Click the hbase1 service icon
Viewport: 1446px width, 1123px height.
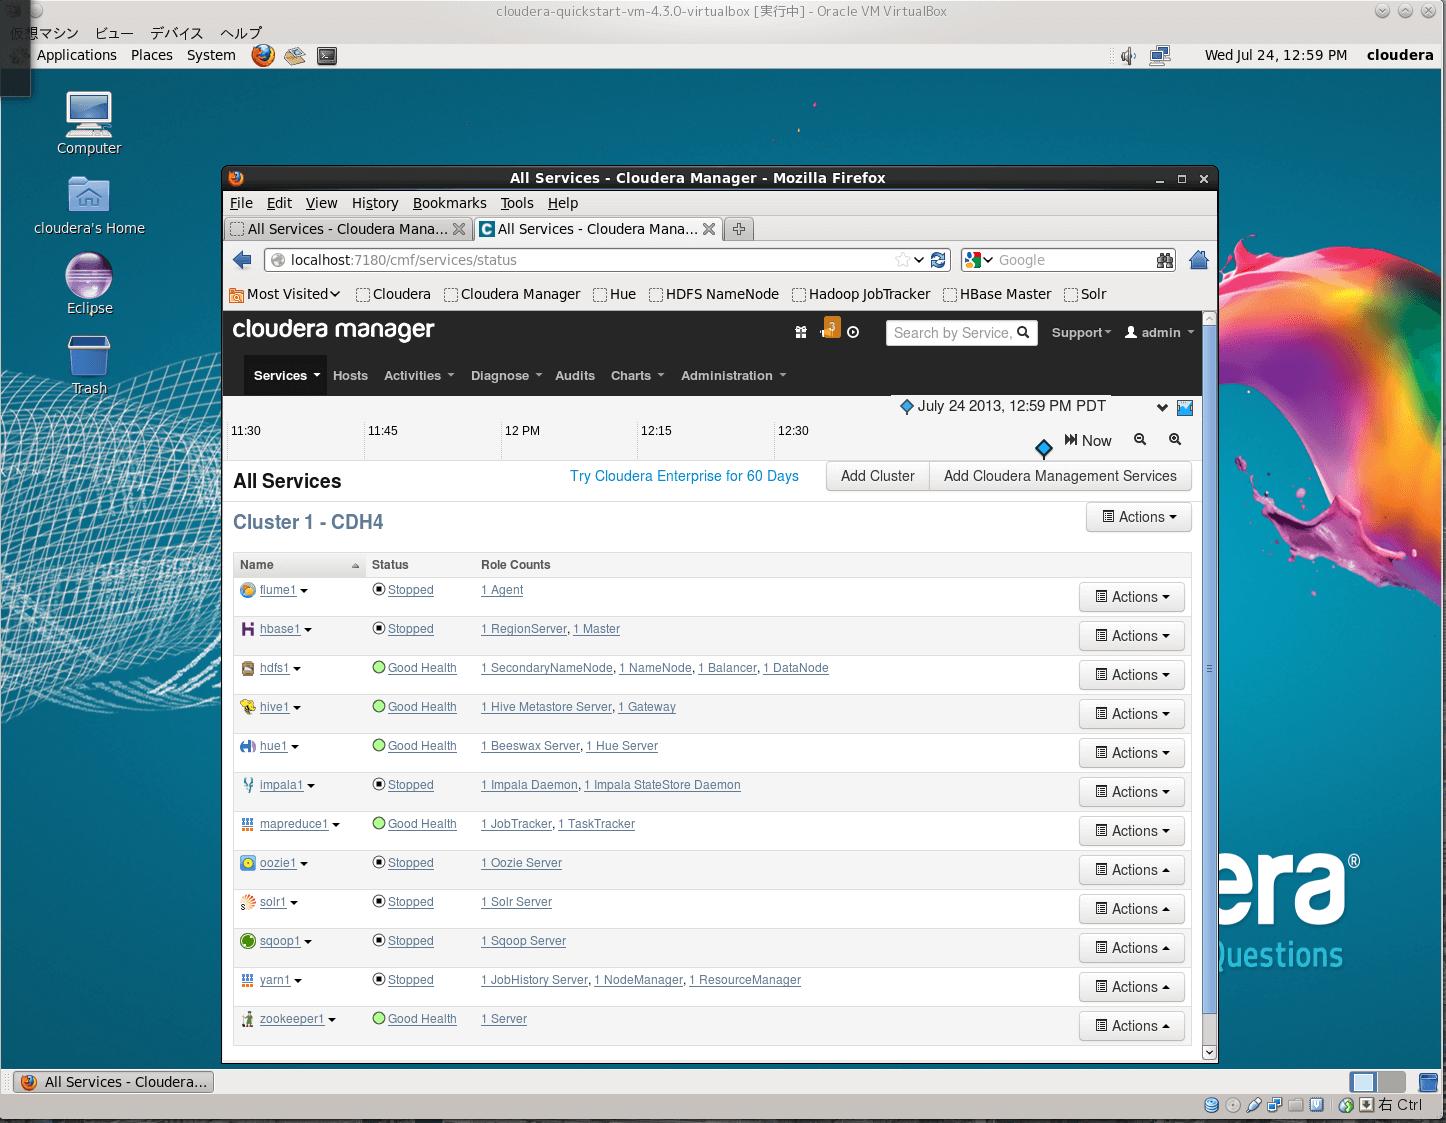[248, 629]
